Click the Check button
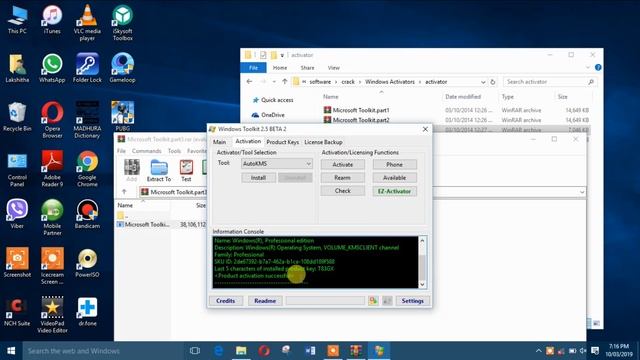This screenshot has width=640, height=360. pyautogui.click(x=342, y=191)
